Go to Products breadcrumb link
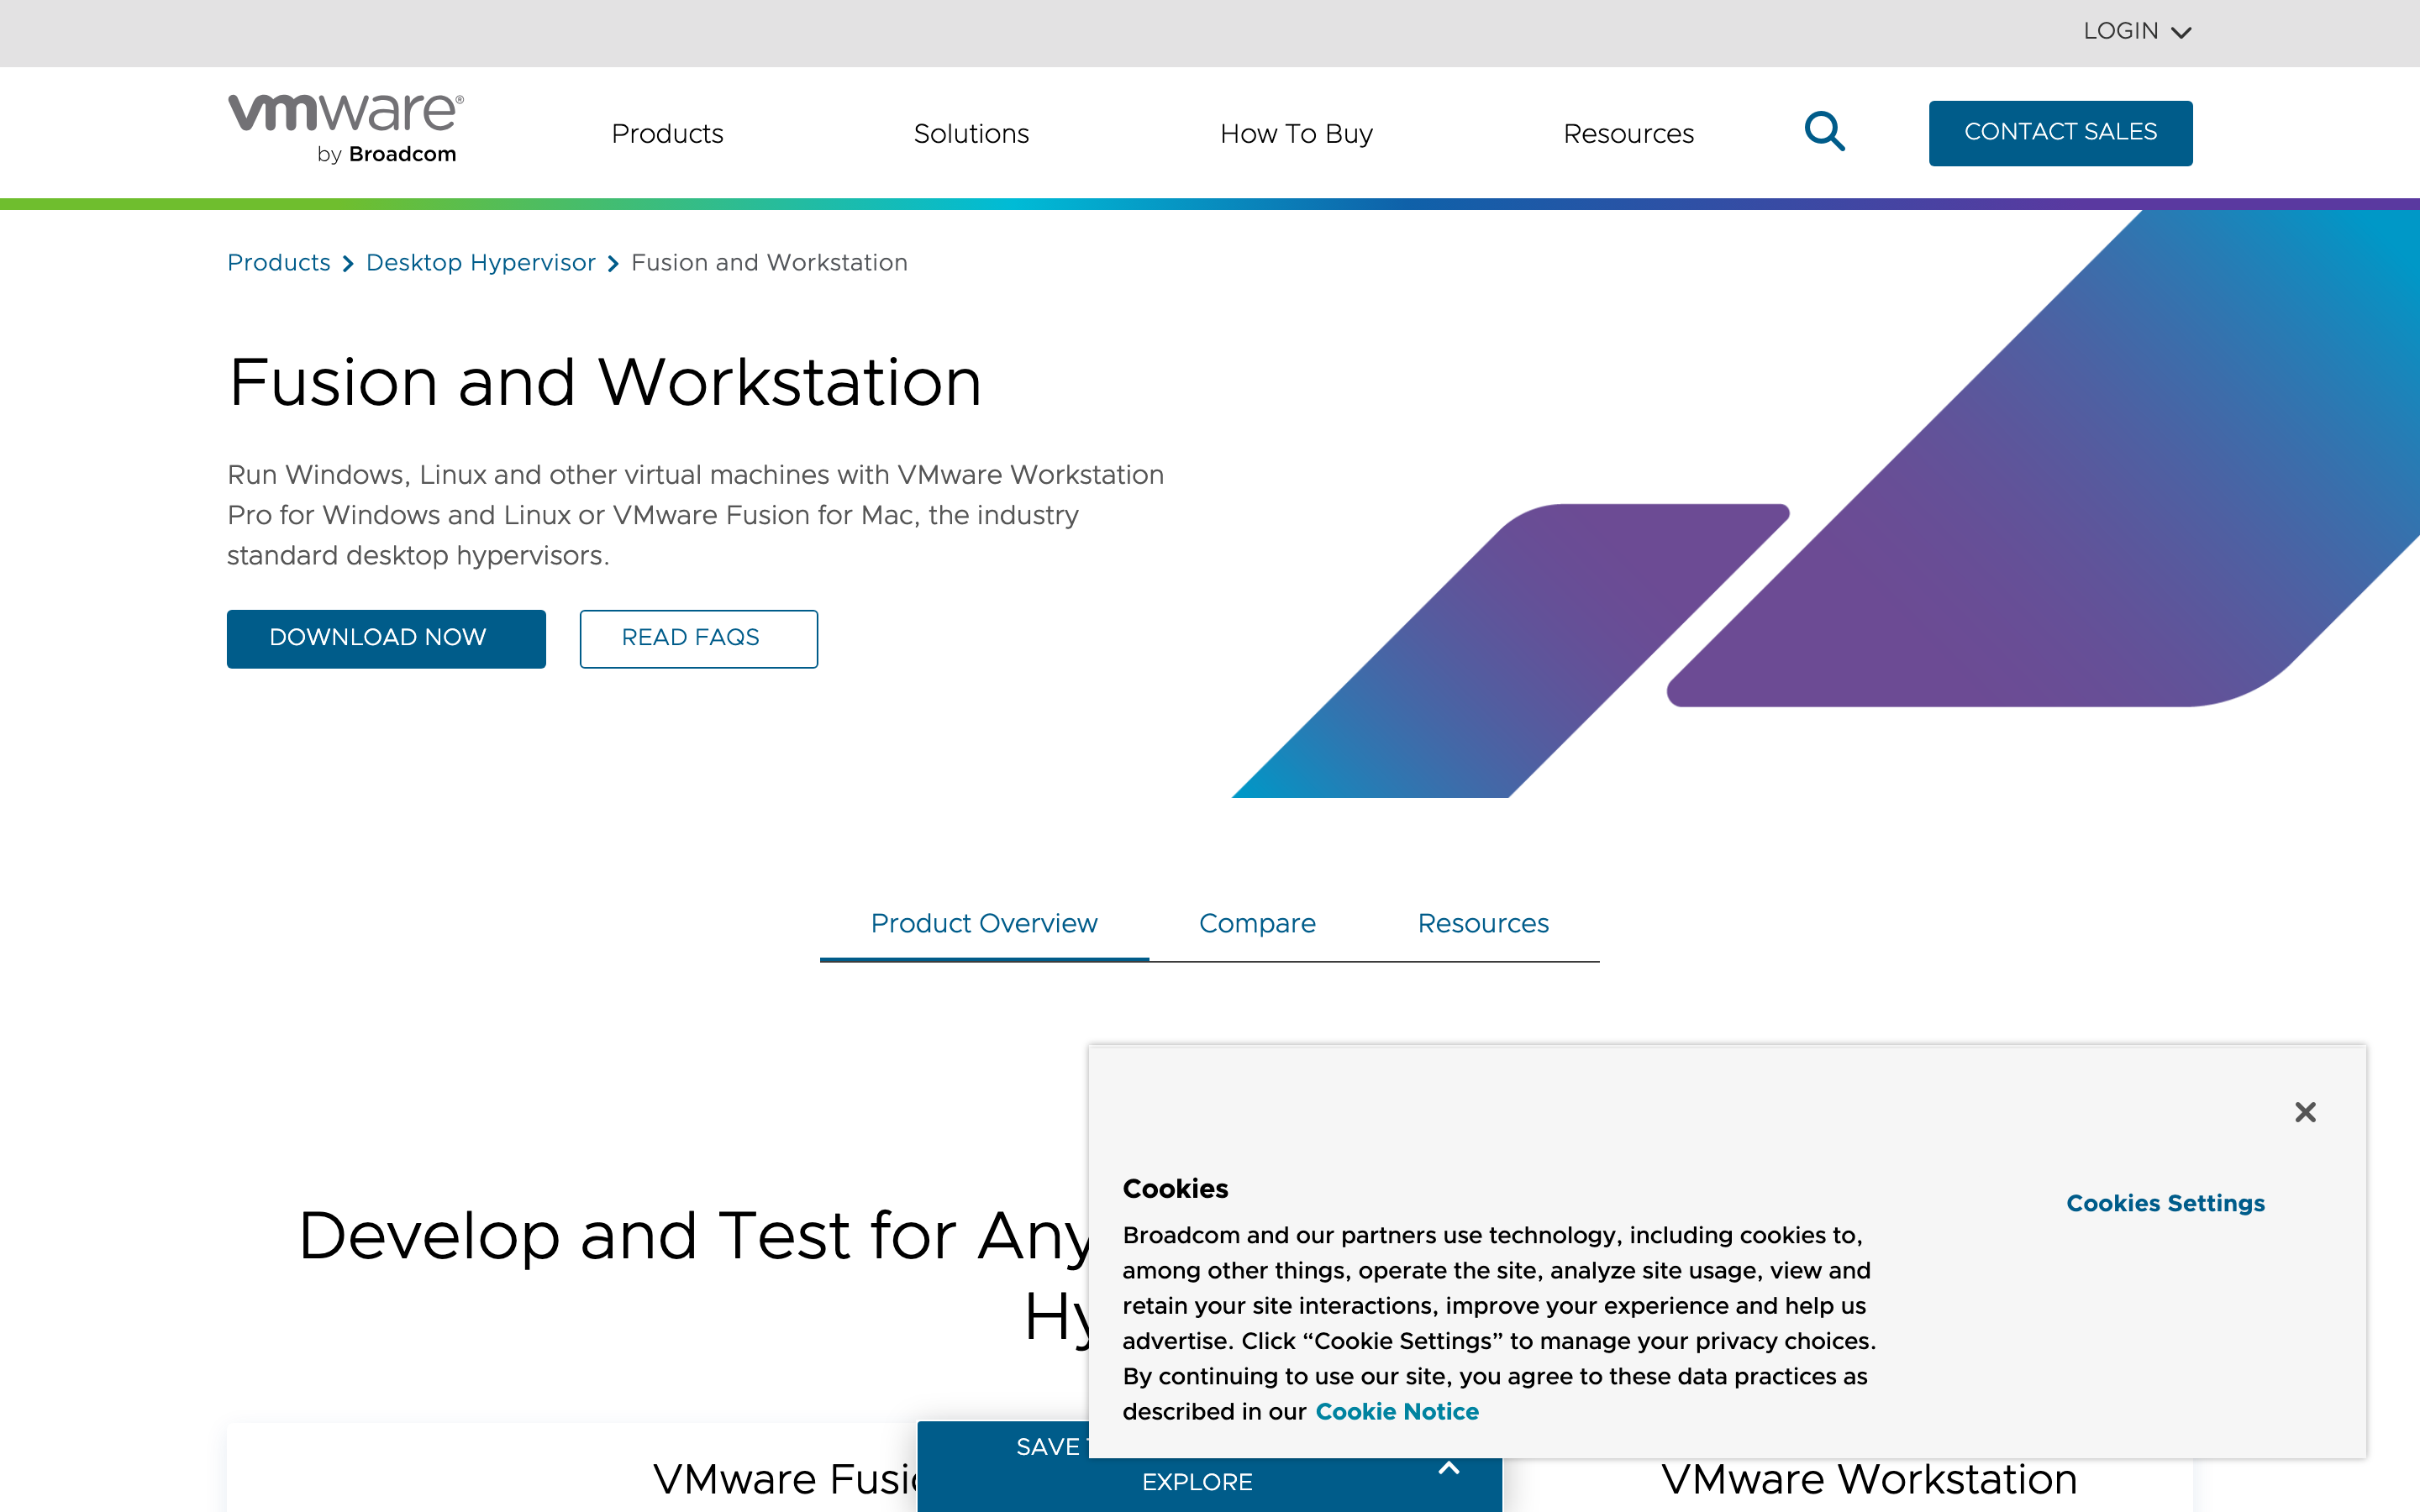The width and height of the screenshot is (2420, 1512). (x=278, y=263)
